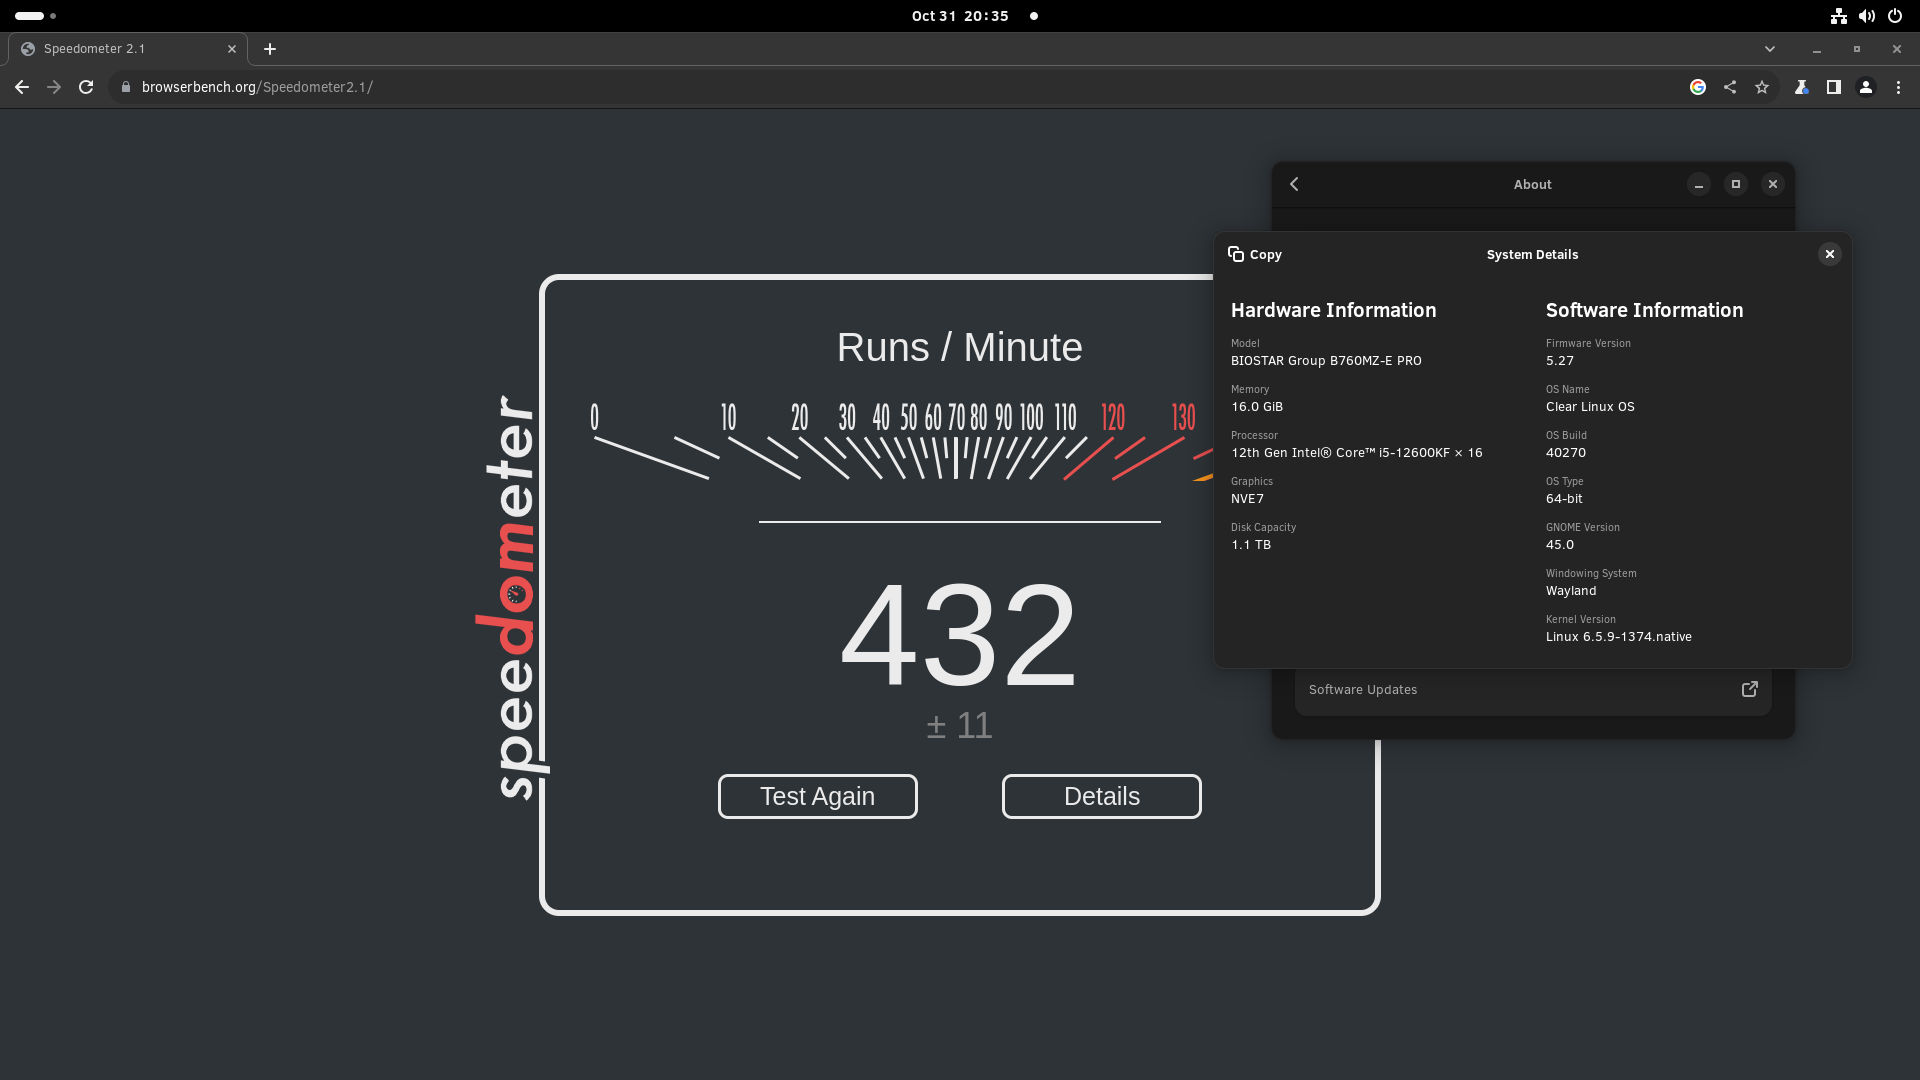
Task: Click the address bar URL
Action: click(257, 87)
